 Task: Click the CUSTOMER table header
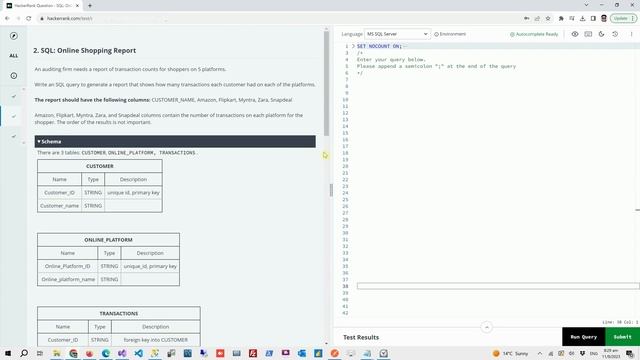(100, 166)
